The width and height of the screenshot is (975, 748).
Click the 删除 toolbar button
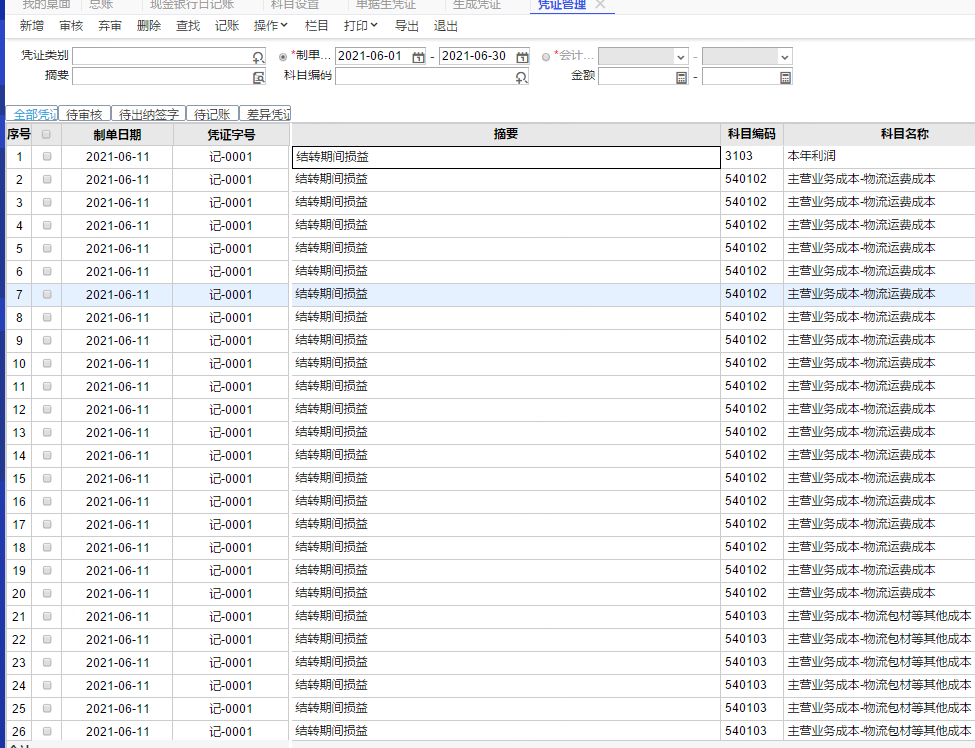(x=149, y=25)
